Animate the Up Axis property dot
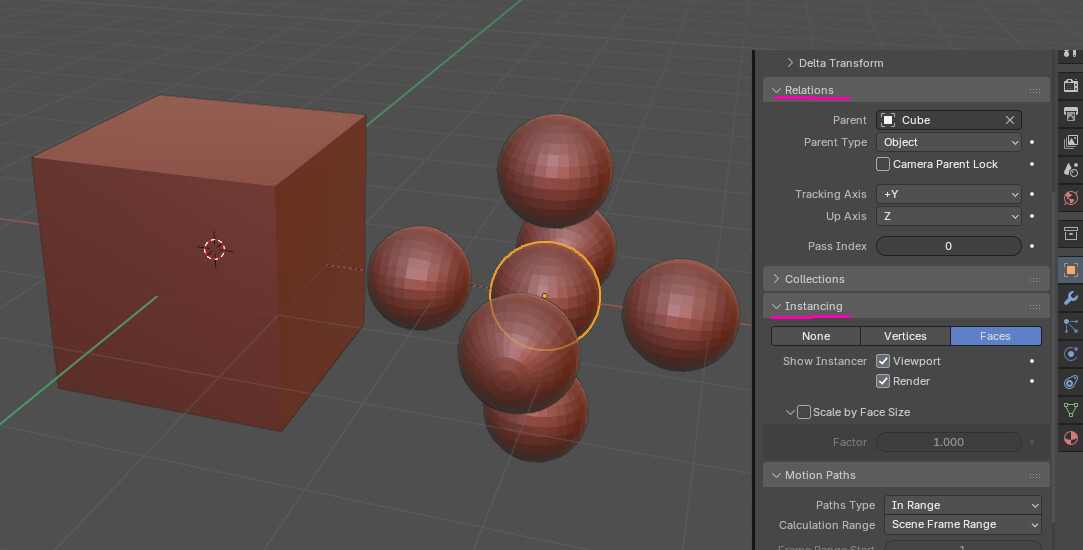The image size is (1083, 550). (x=1032, y=216)
